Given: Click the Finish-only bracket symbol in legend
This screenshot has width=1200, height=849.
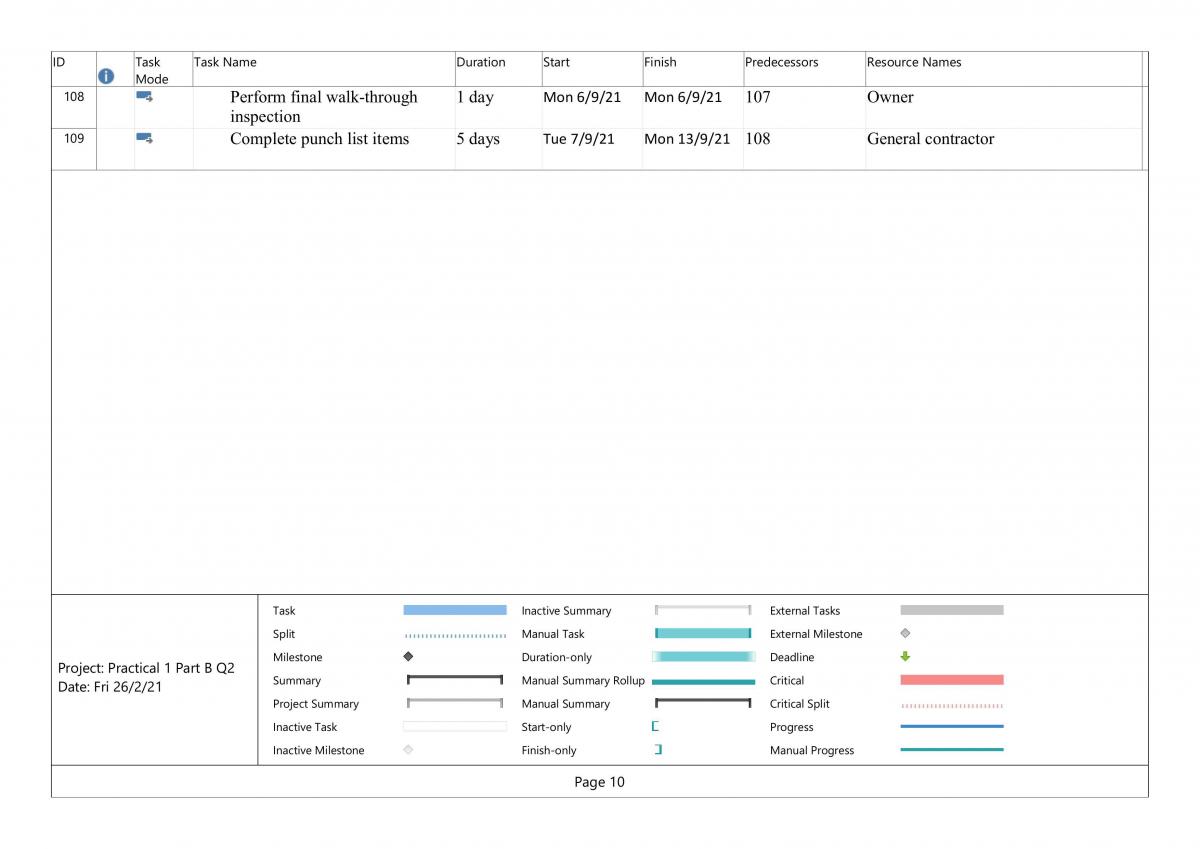Looking at the screenshot, I should click(658, 750).
